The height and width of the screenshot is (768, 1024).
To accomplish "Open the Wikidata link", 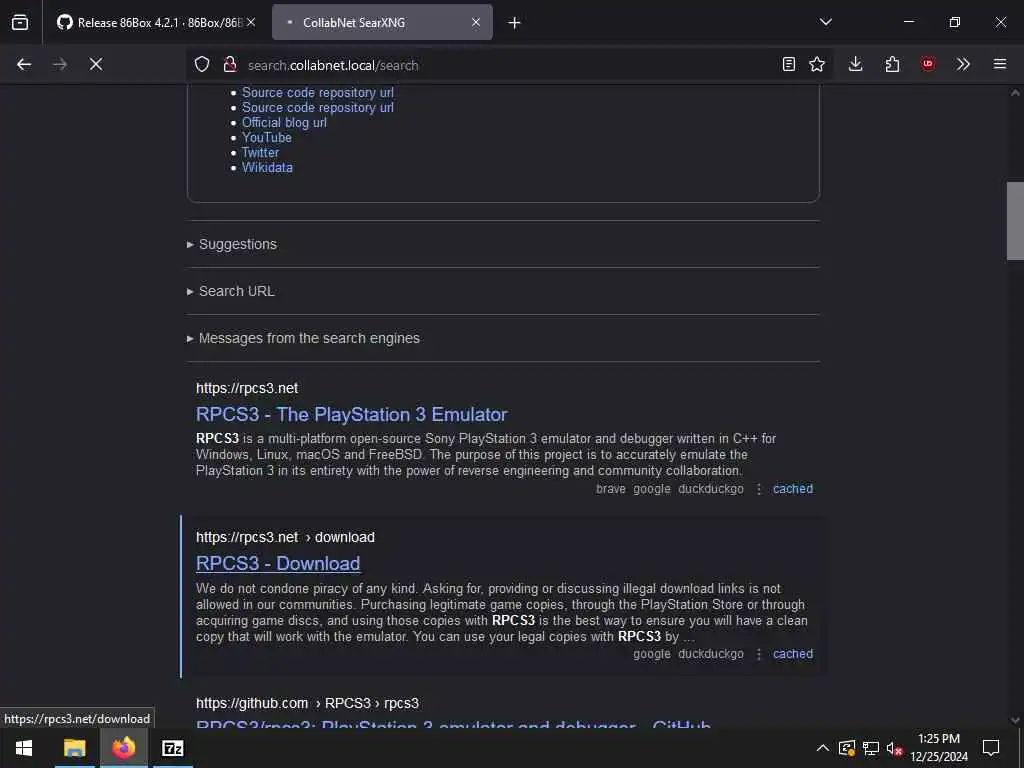I will [x=267, y=168].
